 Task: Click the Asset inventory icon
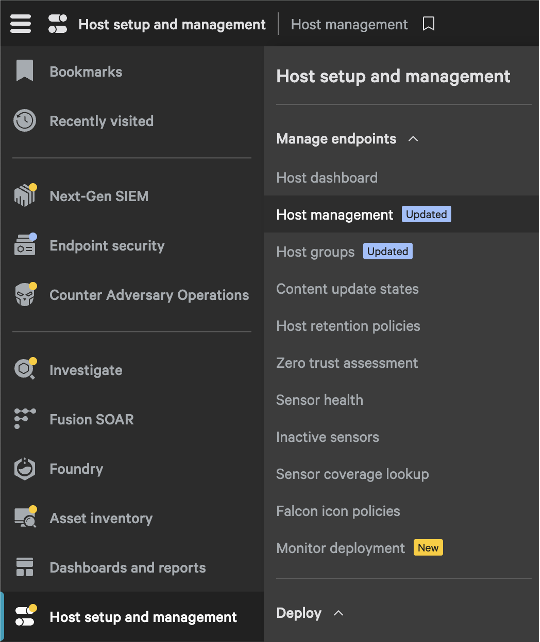25,517
